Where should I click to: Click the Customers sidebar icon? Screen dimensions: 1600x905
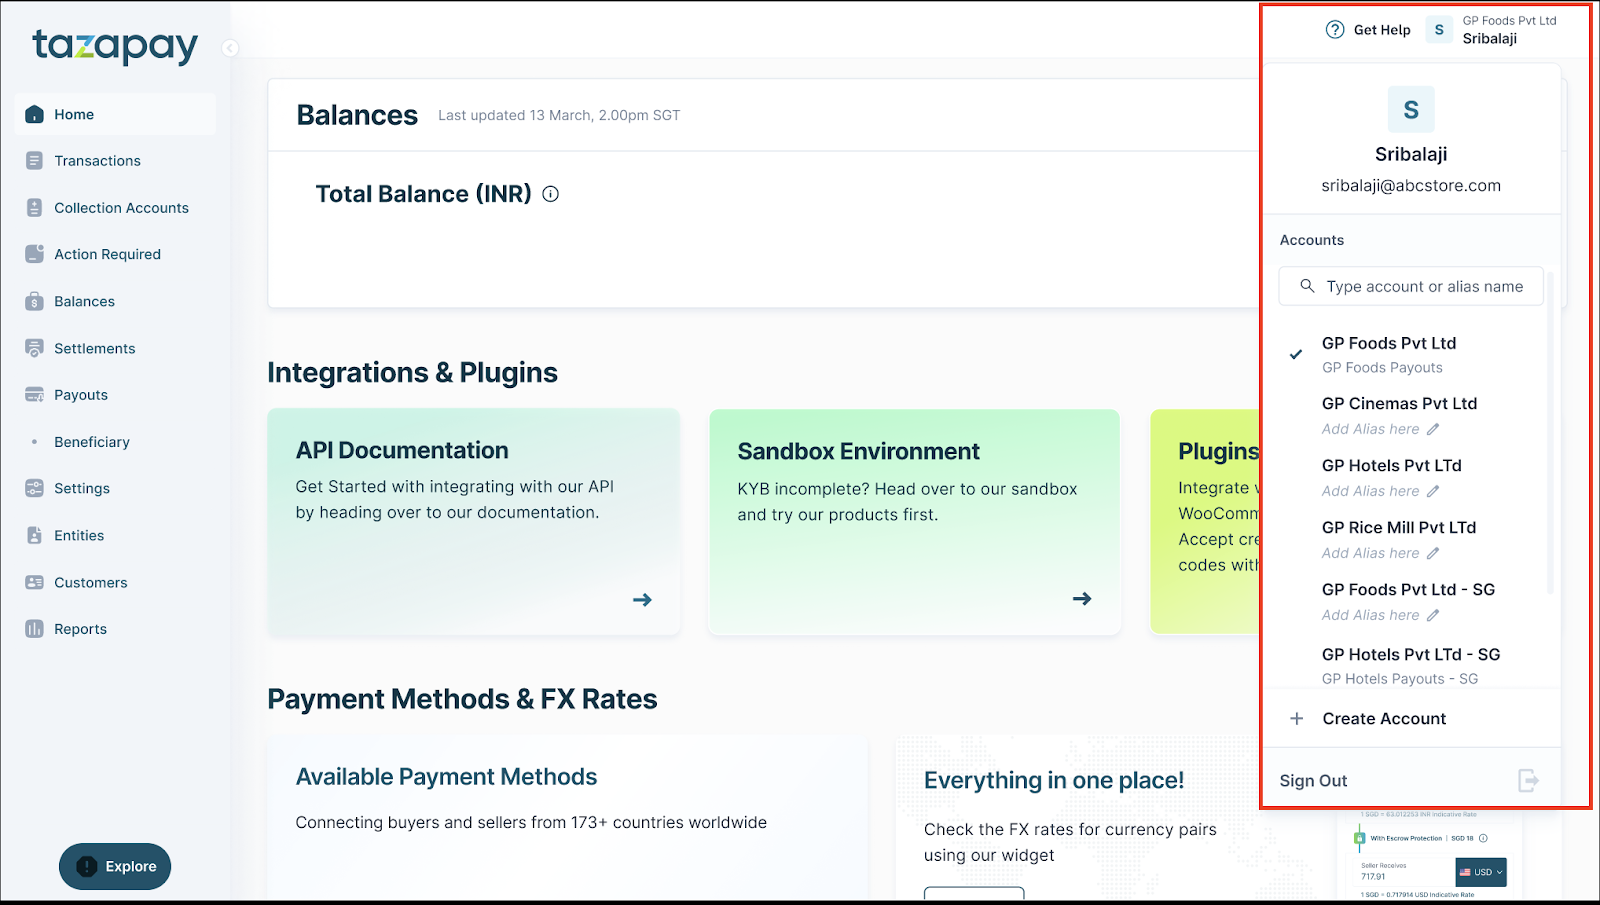(x=35, y=582)
